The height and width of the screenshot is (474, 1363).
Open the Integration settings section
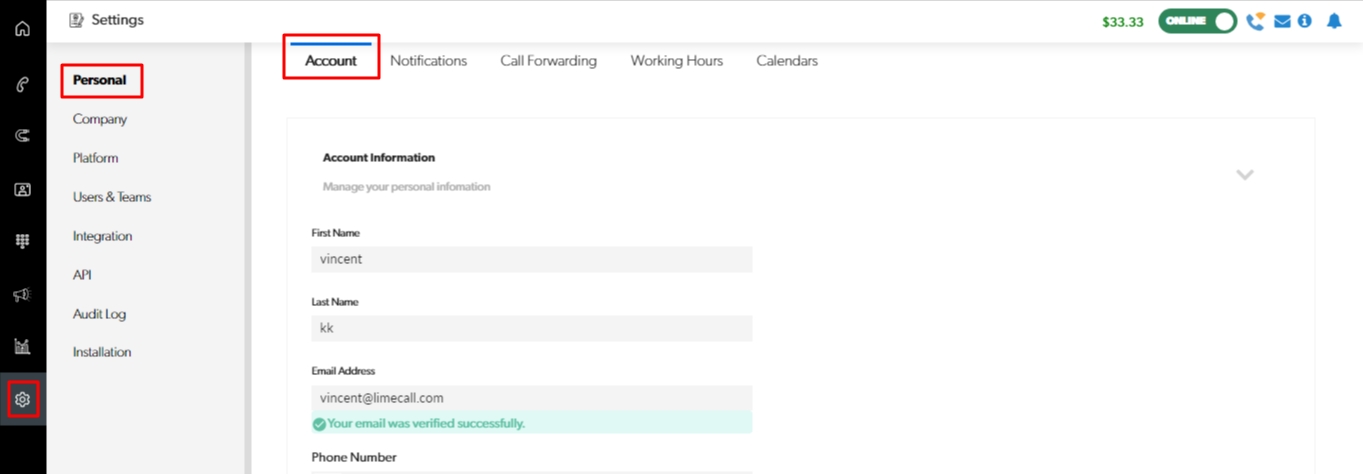102,236
